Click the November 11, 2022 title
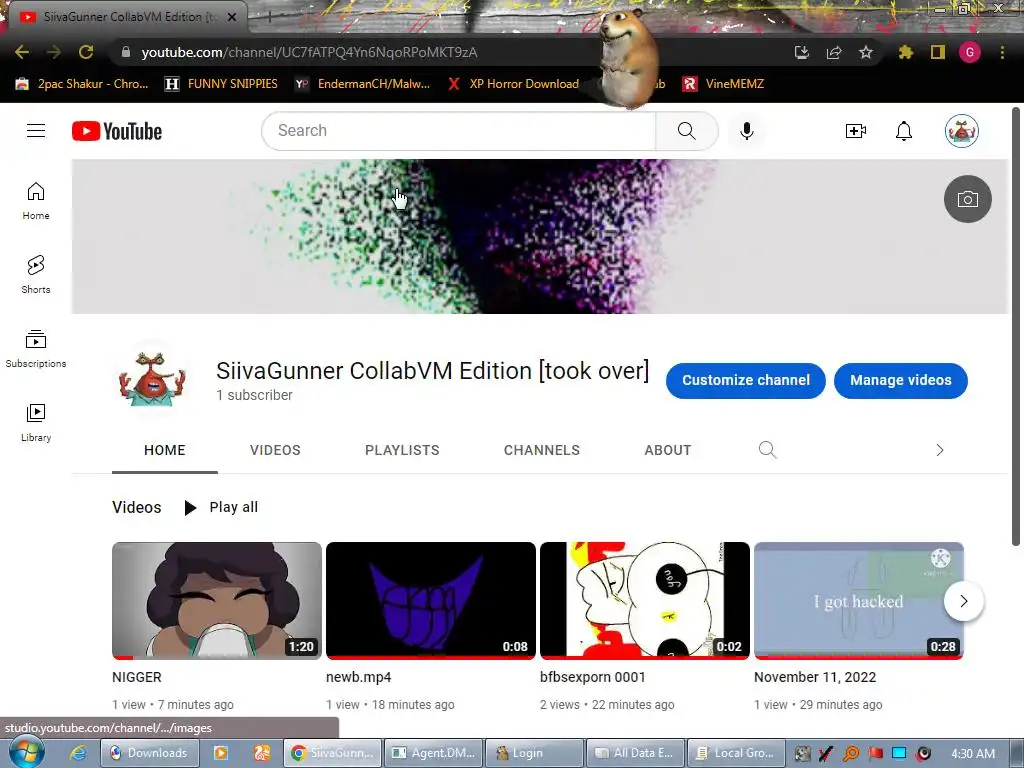 pyautogui.click(x=815, y=677)
